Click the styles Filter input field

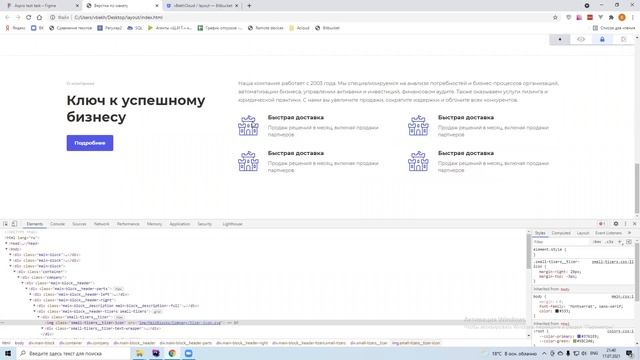coord(561,242)
